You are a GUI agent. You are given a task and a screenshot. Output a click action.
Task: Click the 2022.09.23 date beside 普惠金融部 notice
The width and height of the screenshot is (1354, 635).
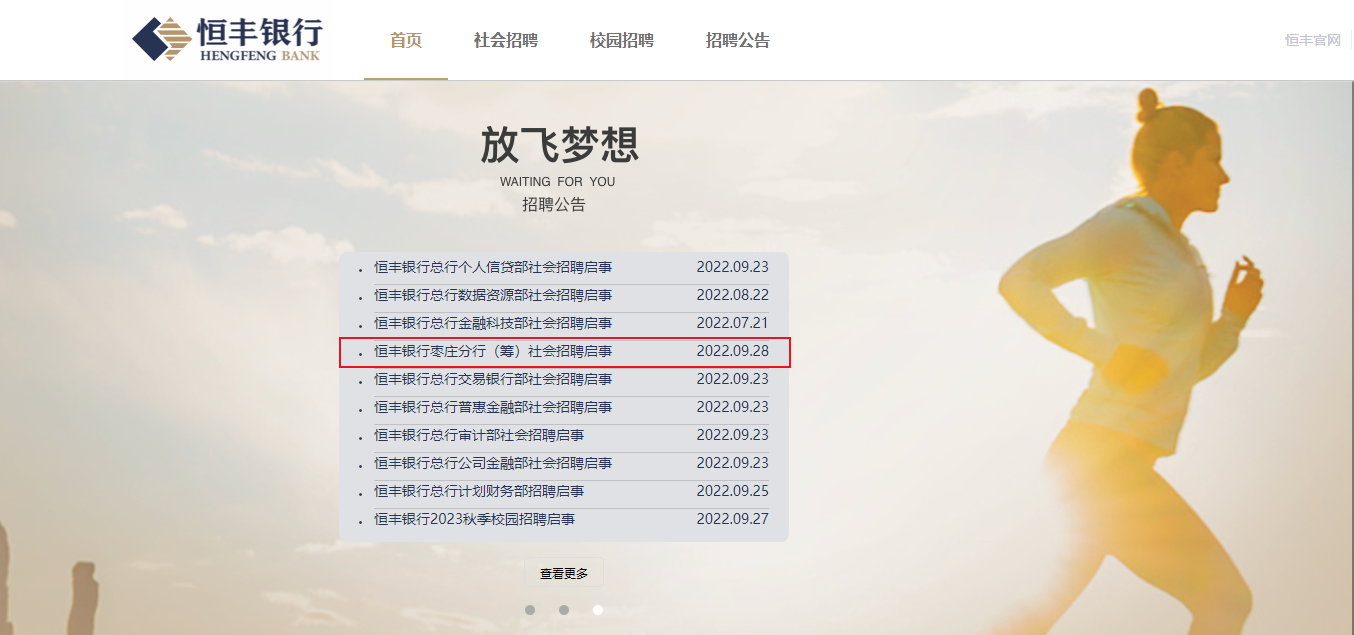coord(733,407)
